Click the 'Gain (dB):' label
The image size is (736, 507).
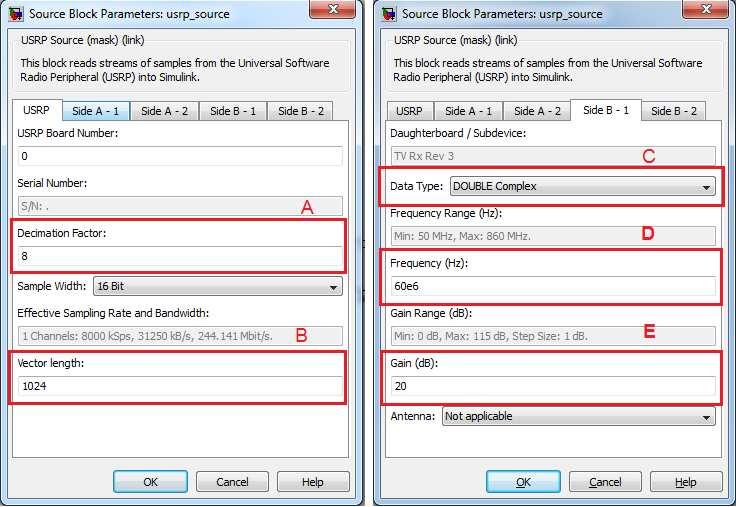(414, 363)
